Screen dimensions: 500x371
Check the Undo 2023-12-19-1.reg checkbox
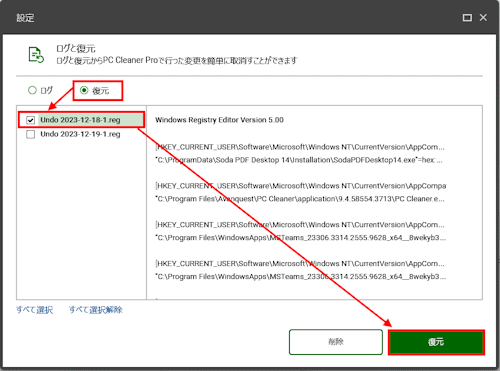(30, 134)
